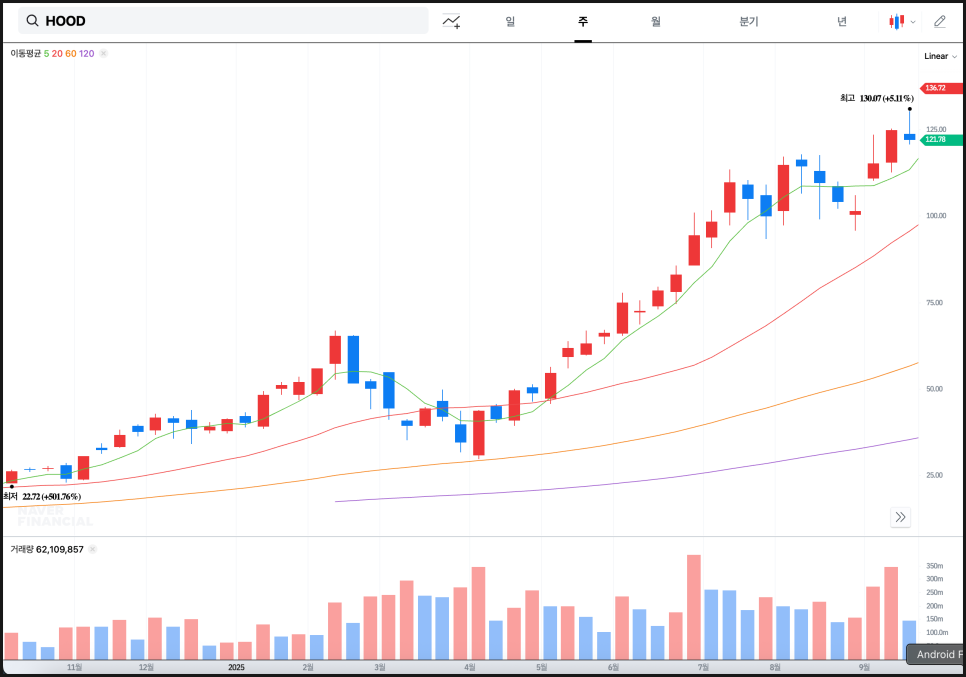Select the purple 120 moving average period
The width and height of the screenshot is (966, 677).
[86, 54]
